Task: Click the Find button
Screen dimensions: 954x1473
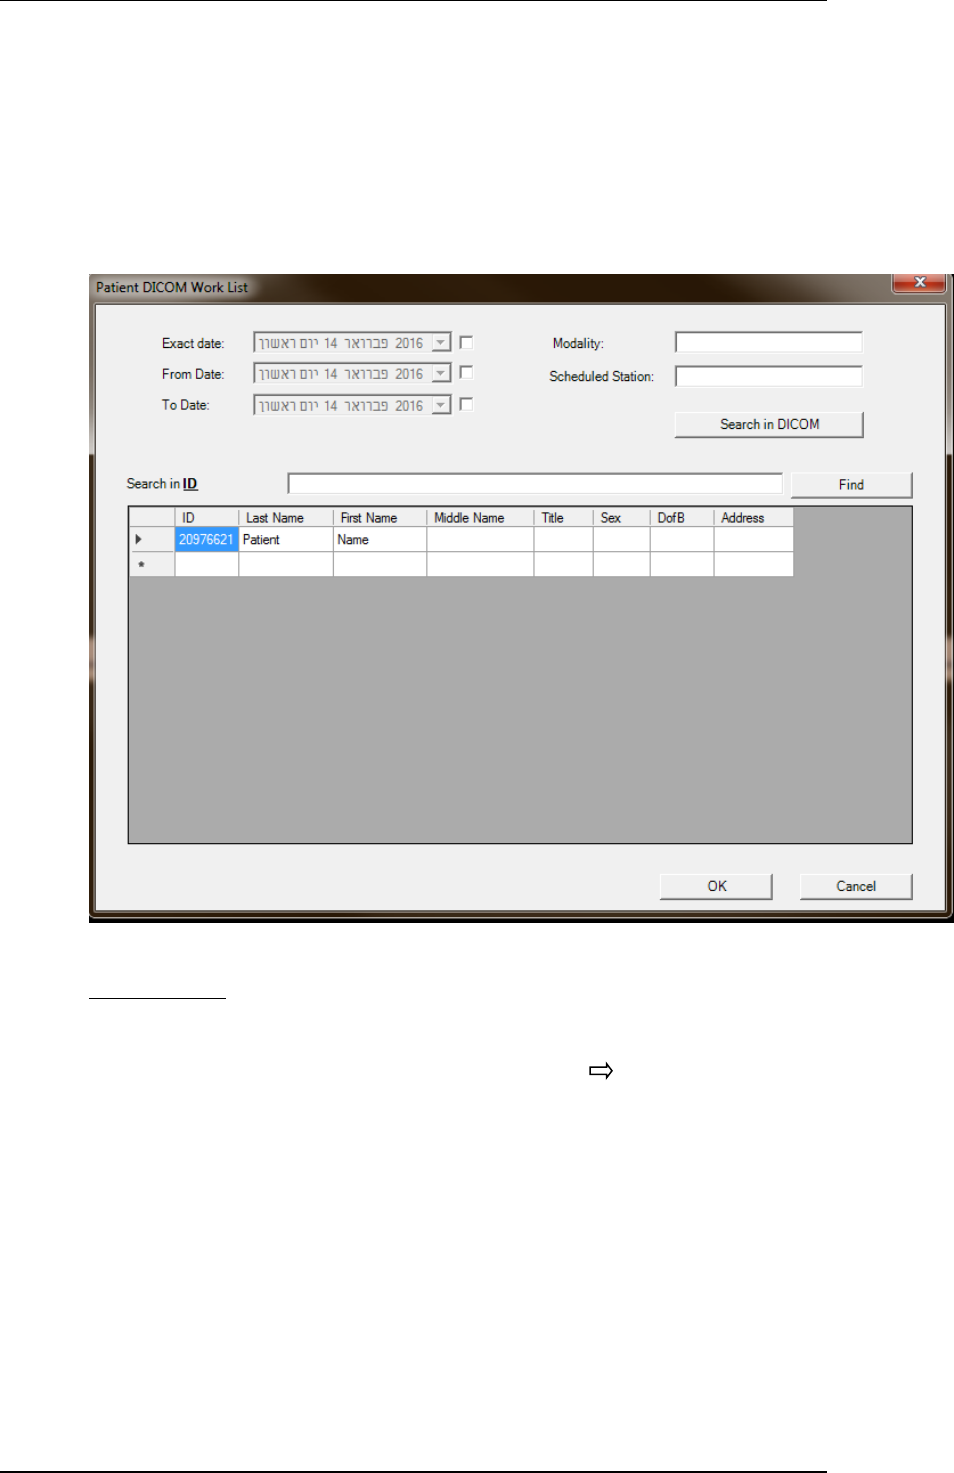Action: coord(851,484)
